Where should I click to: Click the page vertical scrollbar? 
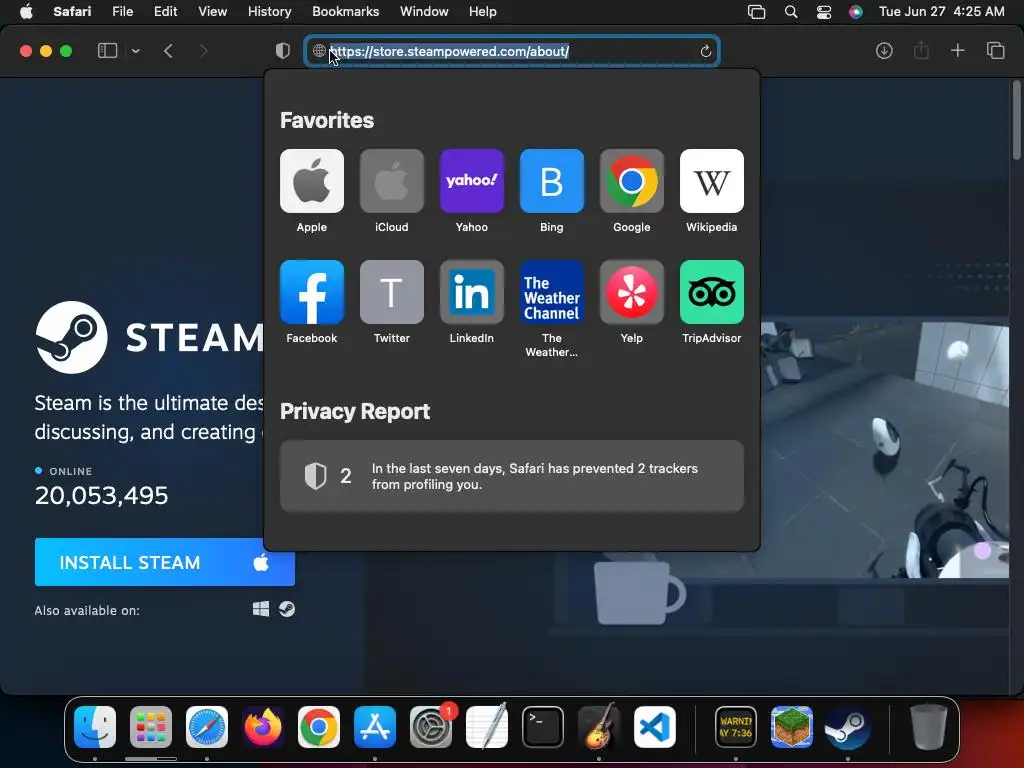click(x=1016, y=121)
